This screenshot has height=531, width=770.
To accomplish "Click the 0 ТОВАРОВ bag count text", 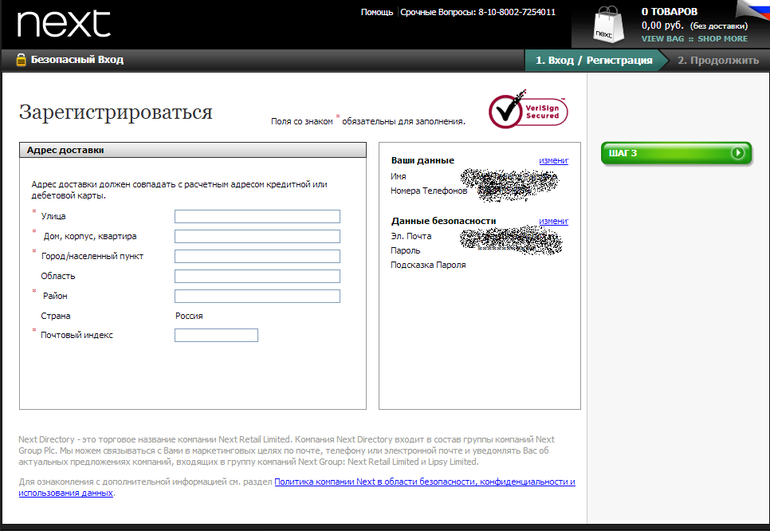I will [x=669, y=12].
